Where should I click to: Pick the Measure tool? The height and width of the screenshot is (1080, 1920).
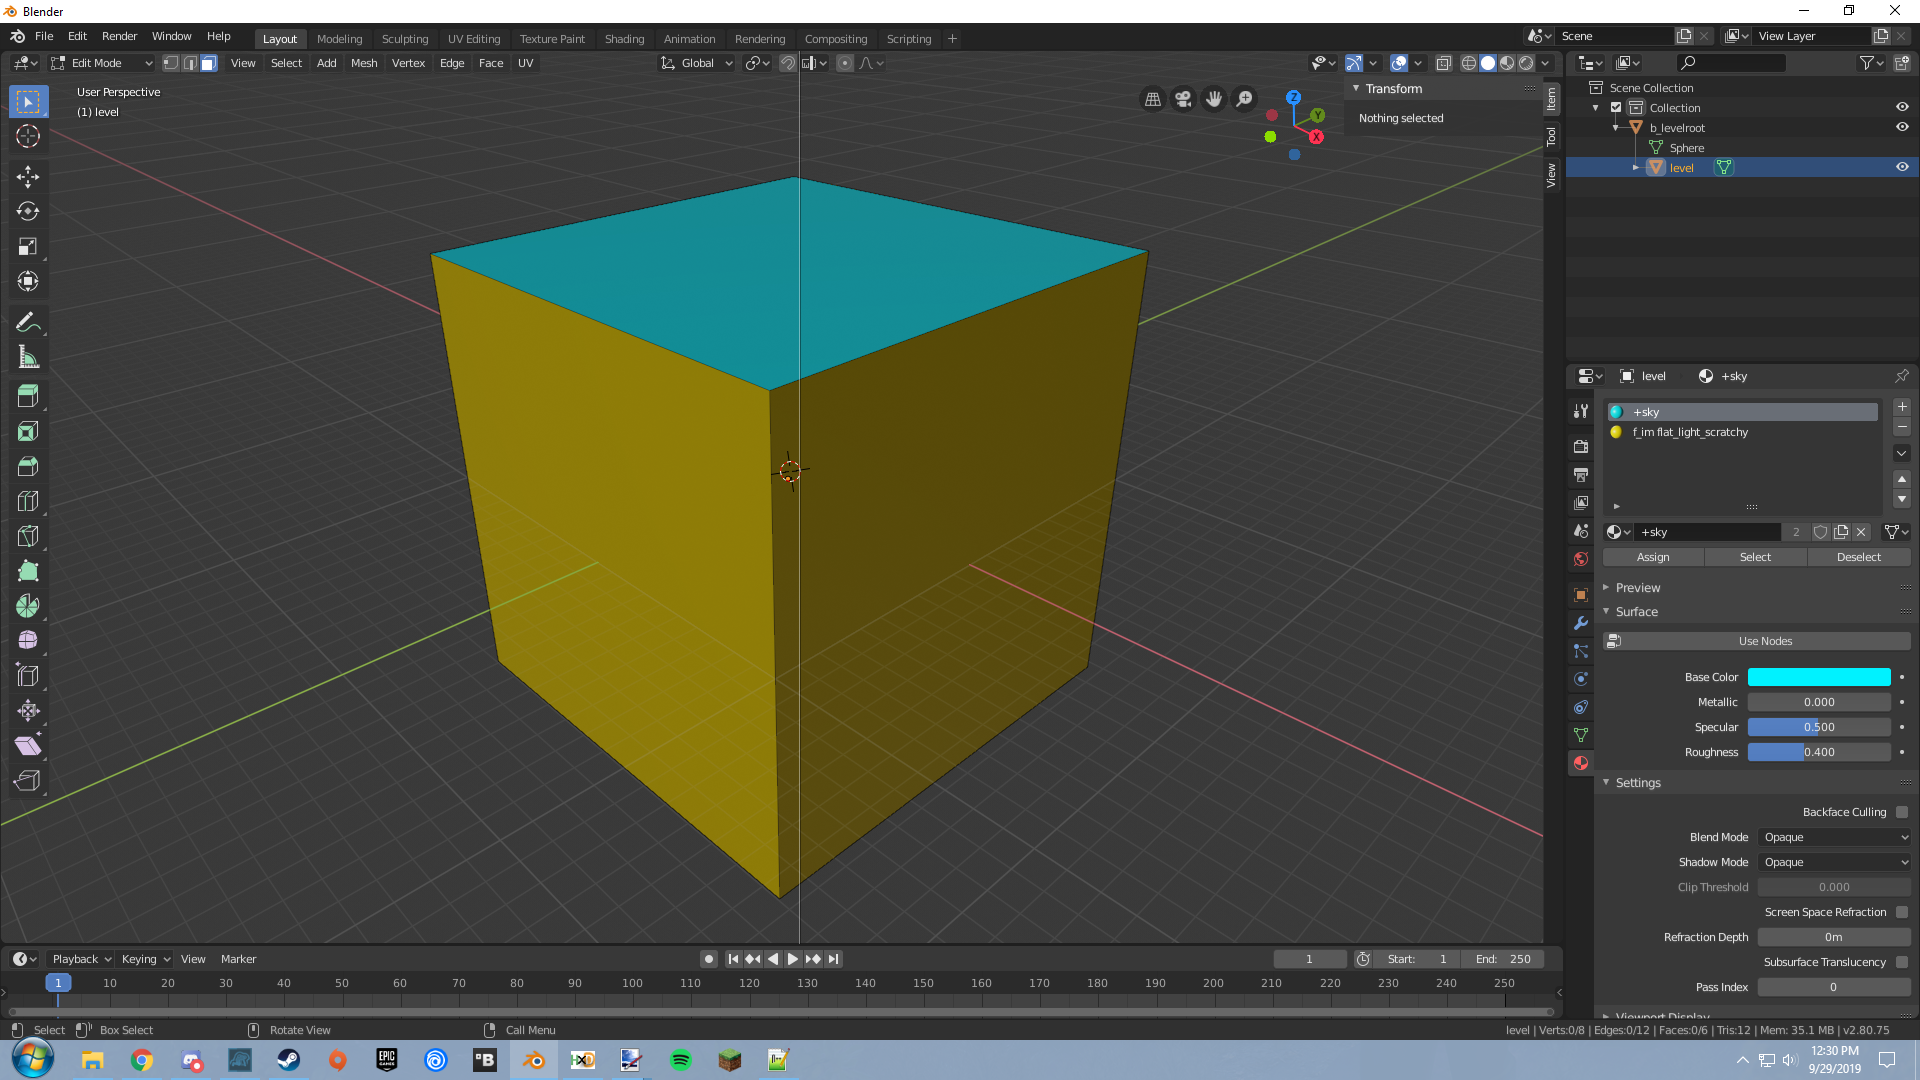[27, 356]
